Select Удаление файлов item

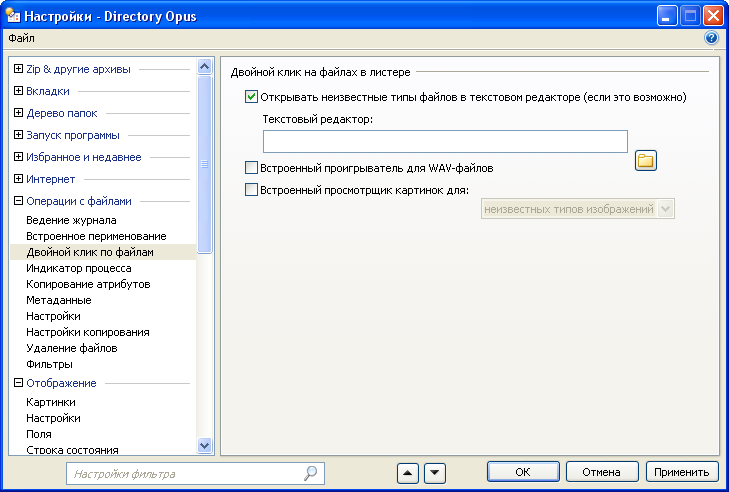[x=72, y=348]
